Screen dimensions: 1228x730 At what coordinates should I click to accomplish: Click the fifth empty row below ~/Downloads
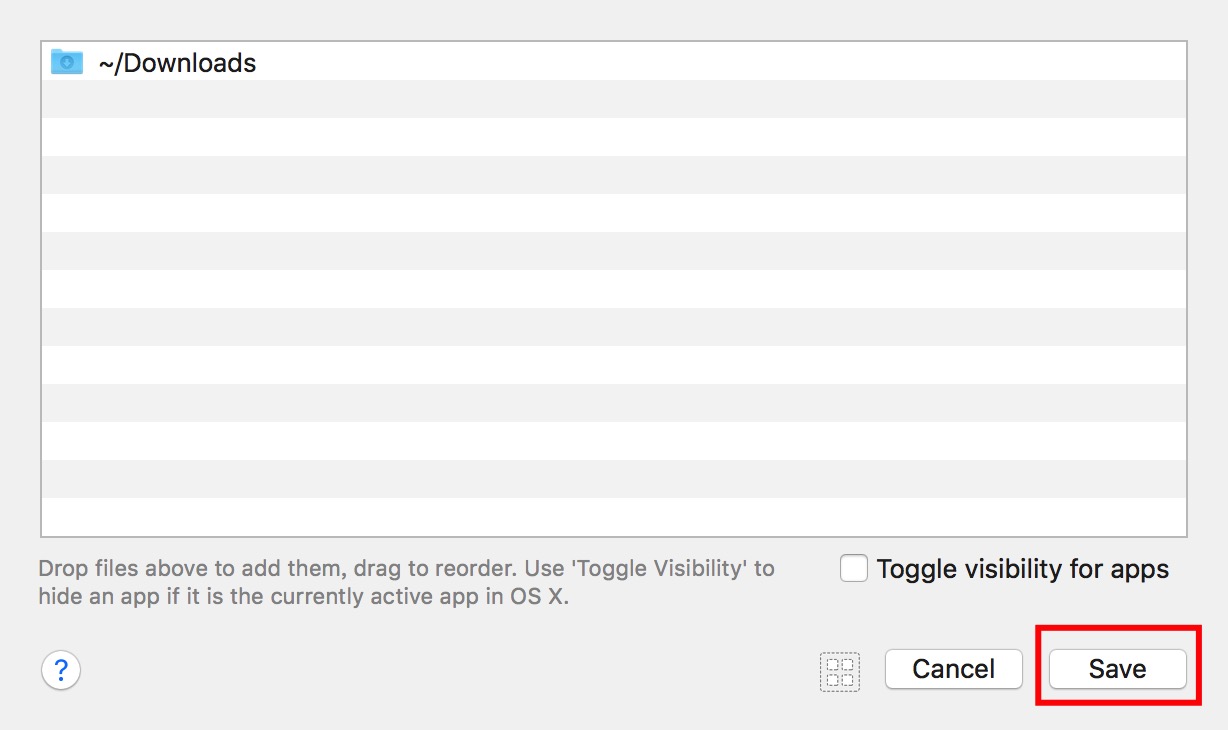614,251
